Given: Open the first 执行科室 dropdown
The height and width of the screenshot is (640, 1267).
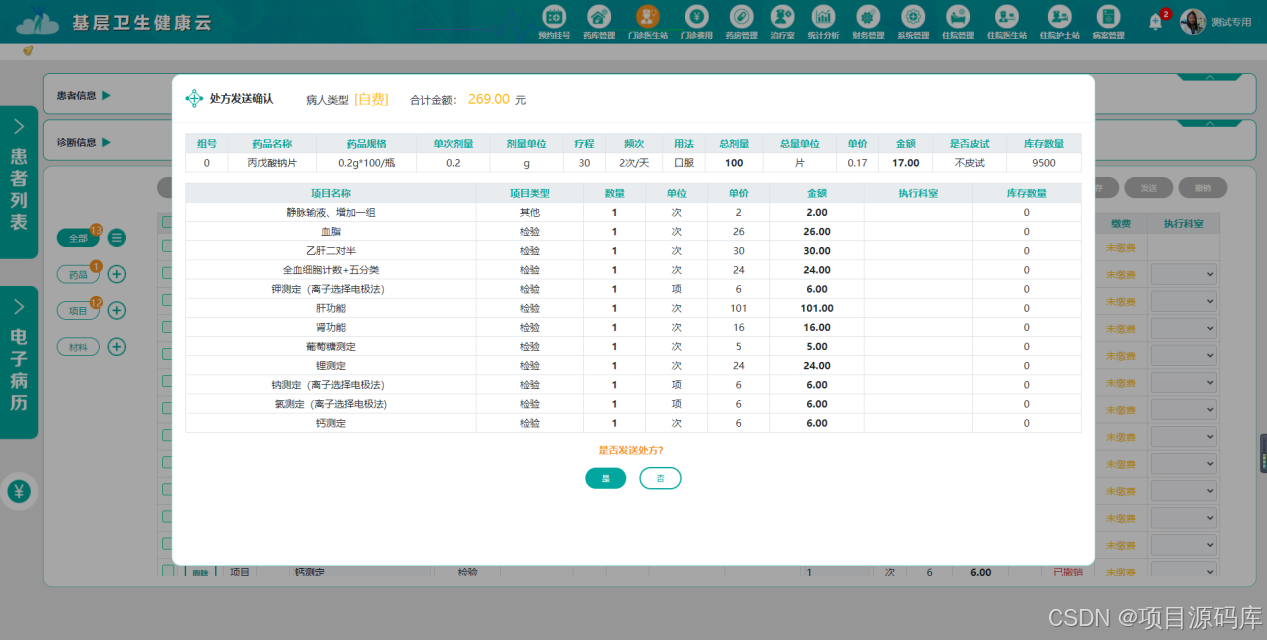Looking at the screenshot, I should tap(1183, 273).
